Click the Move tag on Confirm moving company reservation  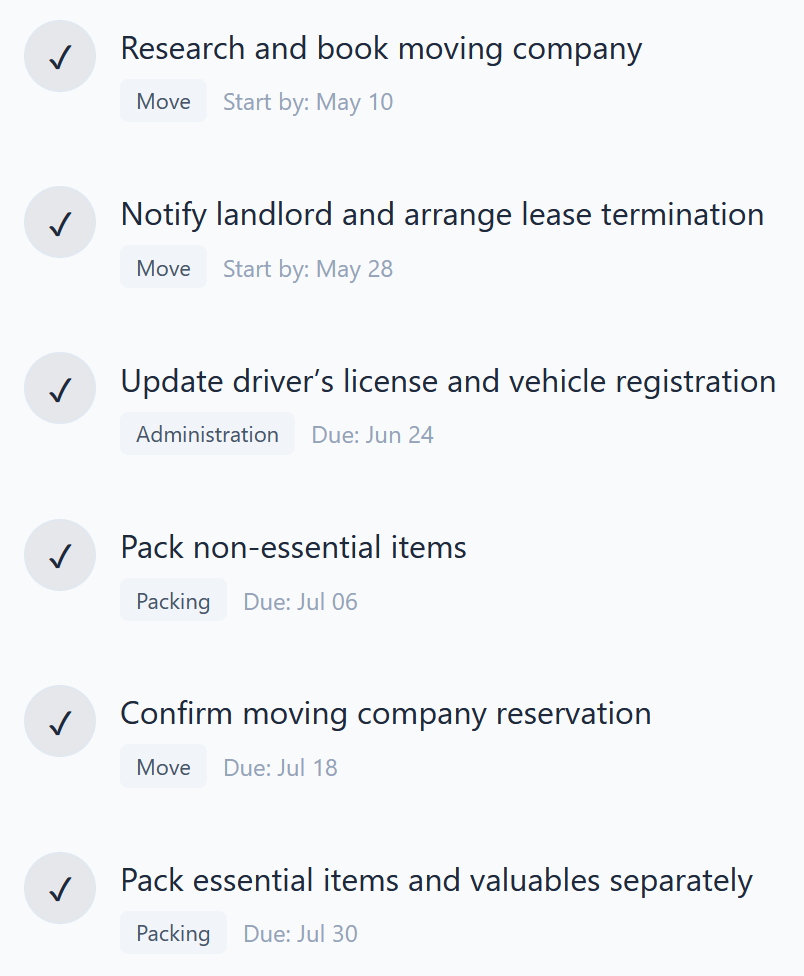pos(163,767)
